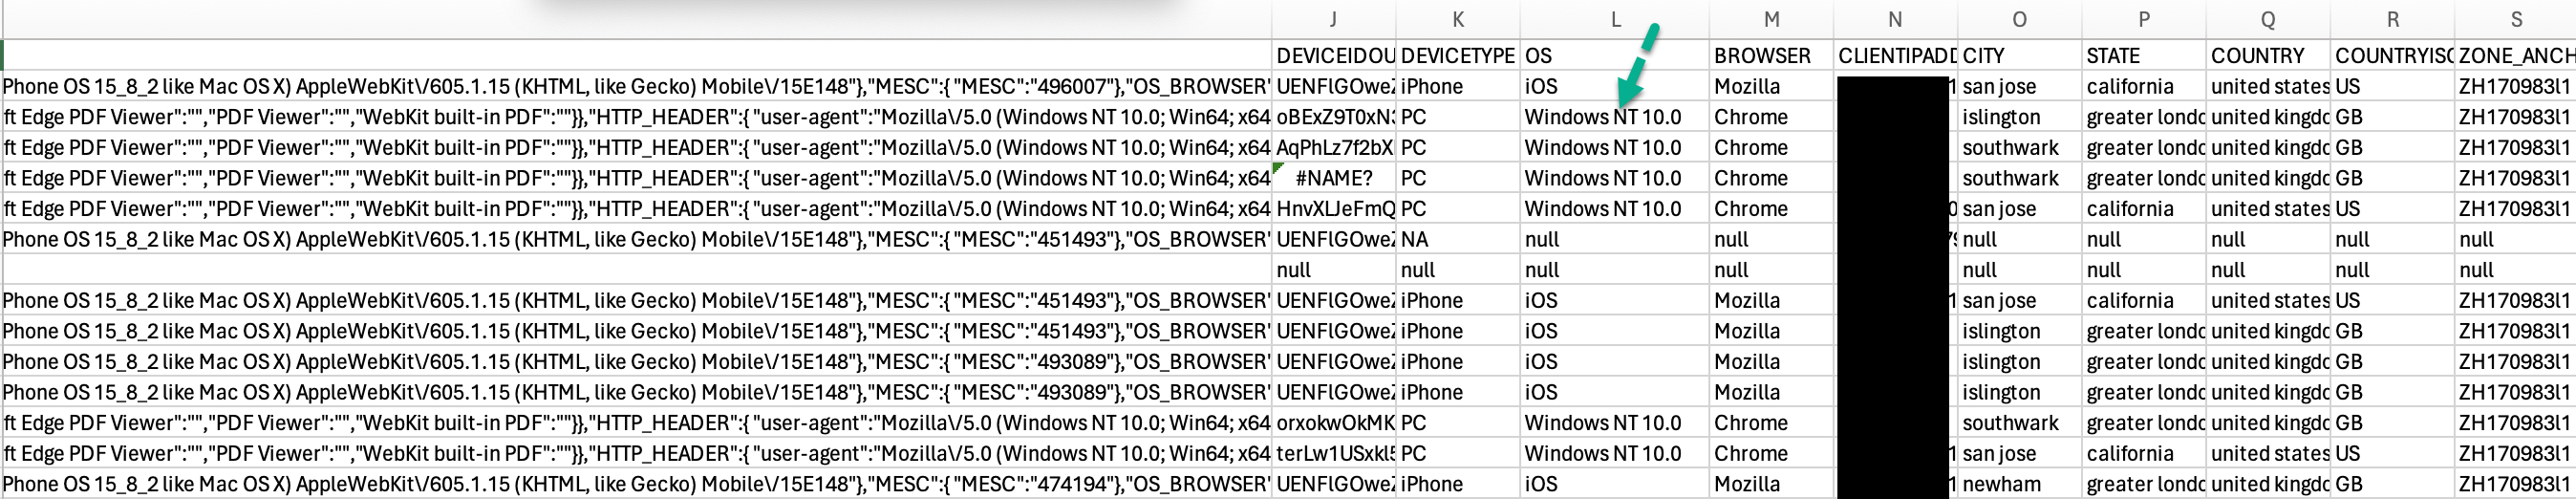
Task: Select the column Q header
Action: (x=2267, y=20)
